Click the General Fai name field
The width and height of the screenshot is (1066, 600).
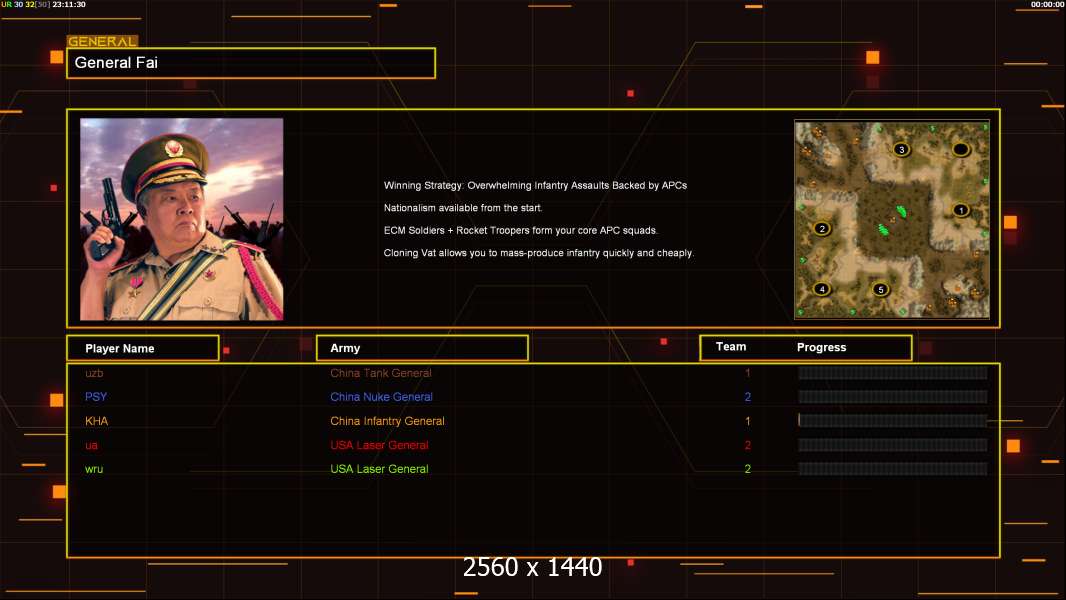click(x=250, y=63)
